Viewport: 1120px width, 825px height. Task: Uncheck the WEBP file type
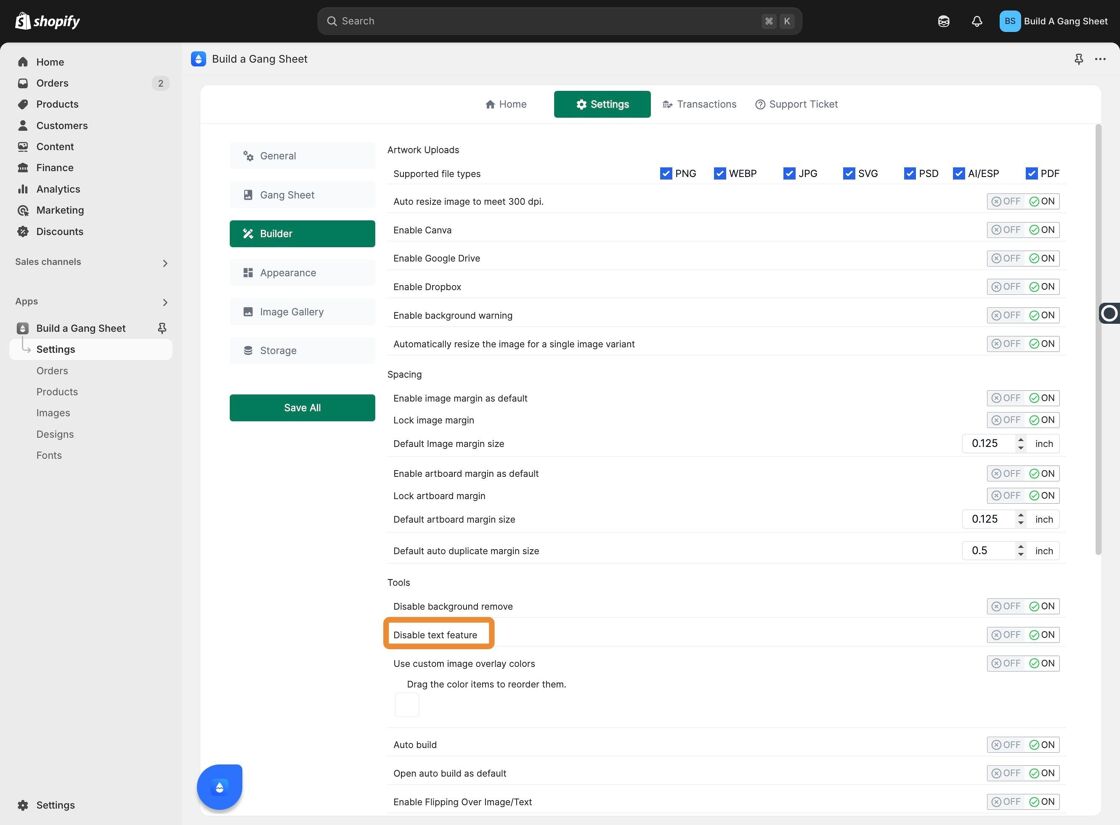[x=720, y=174]
